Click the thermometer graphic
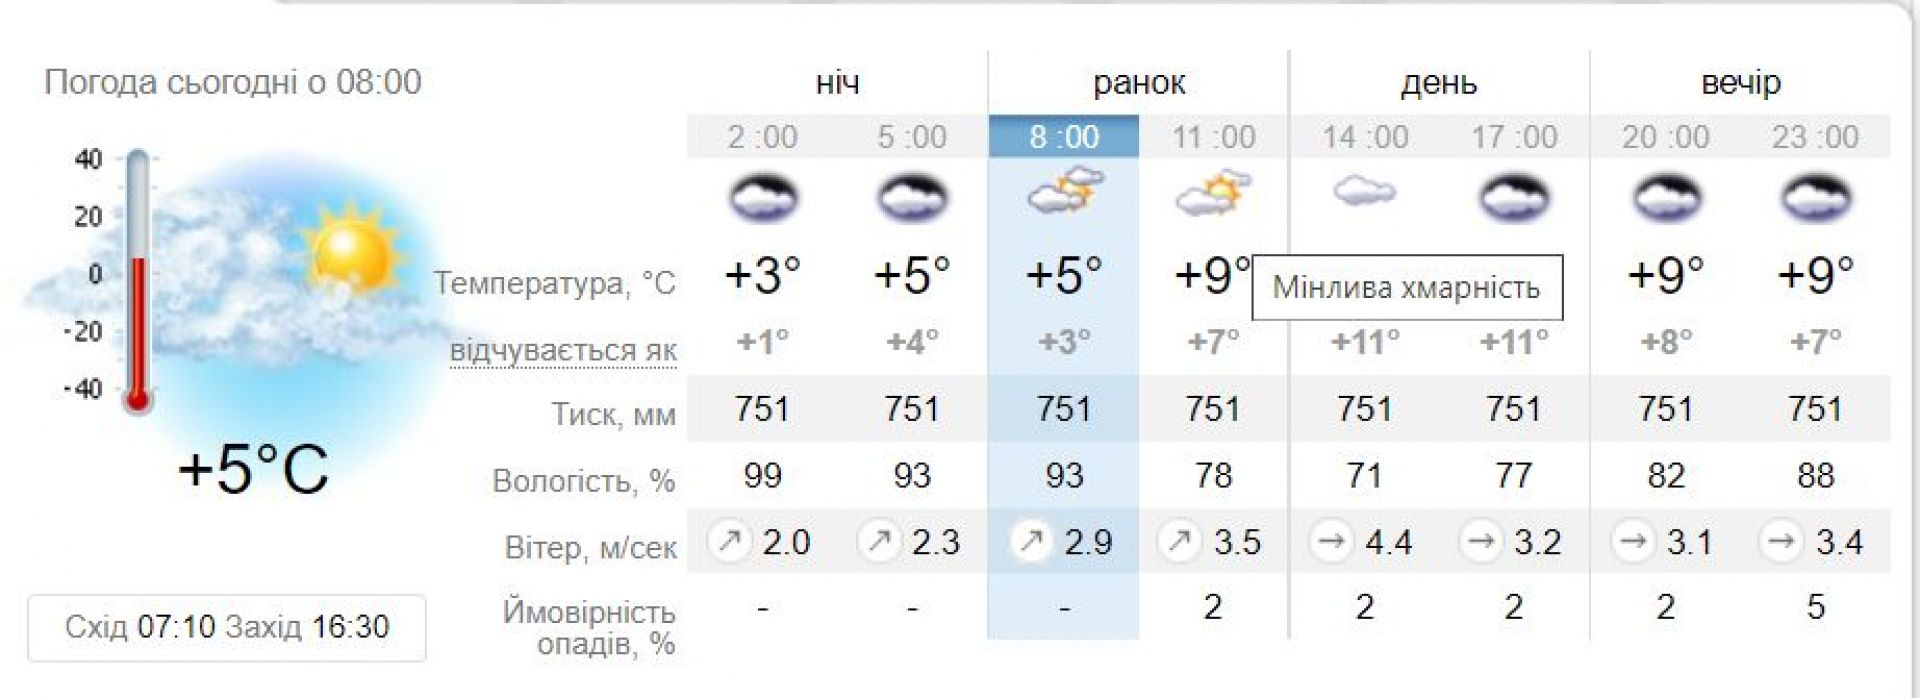 (x=138, y=280)
